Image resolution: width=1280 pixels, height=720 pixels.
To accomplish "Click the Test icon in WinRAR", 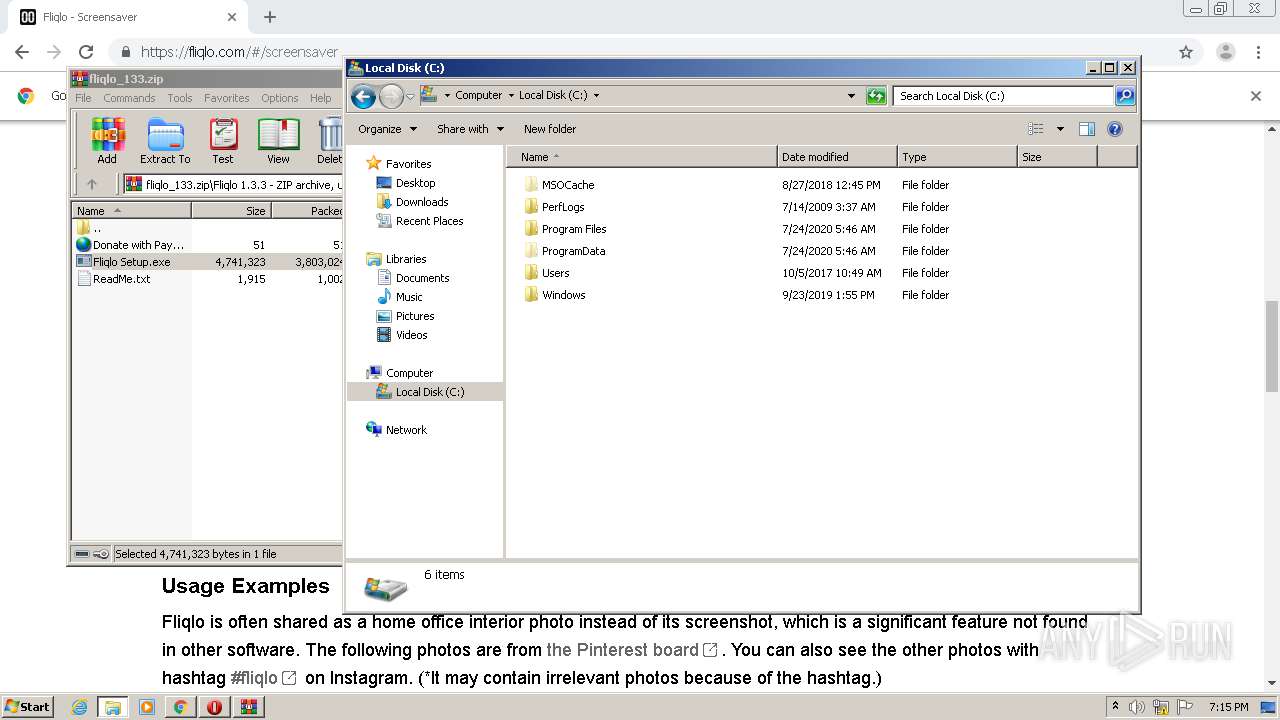I will 223,140.
